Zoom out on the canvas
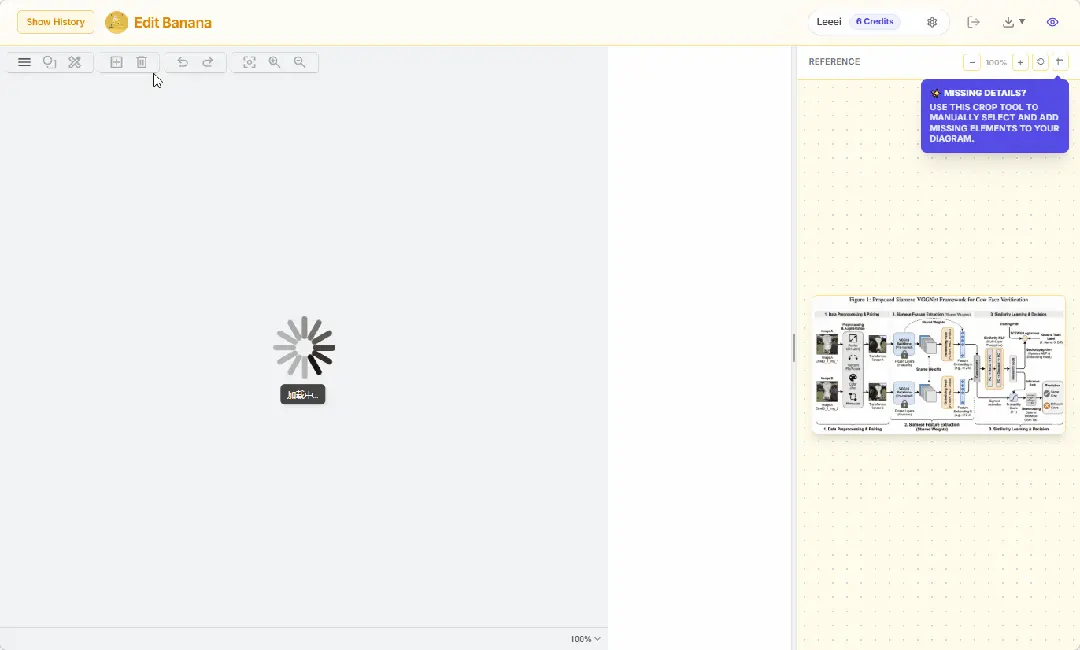 (299, 62)
